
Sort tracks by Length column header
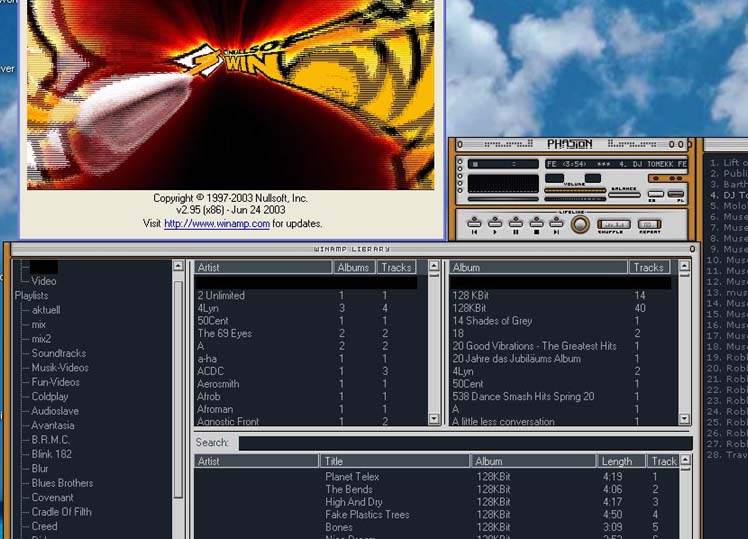[621, 461]
